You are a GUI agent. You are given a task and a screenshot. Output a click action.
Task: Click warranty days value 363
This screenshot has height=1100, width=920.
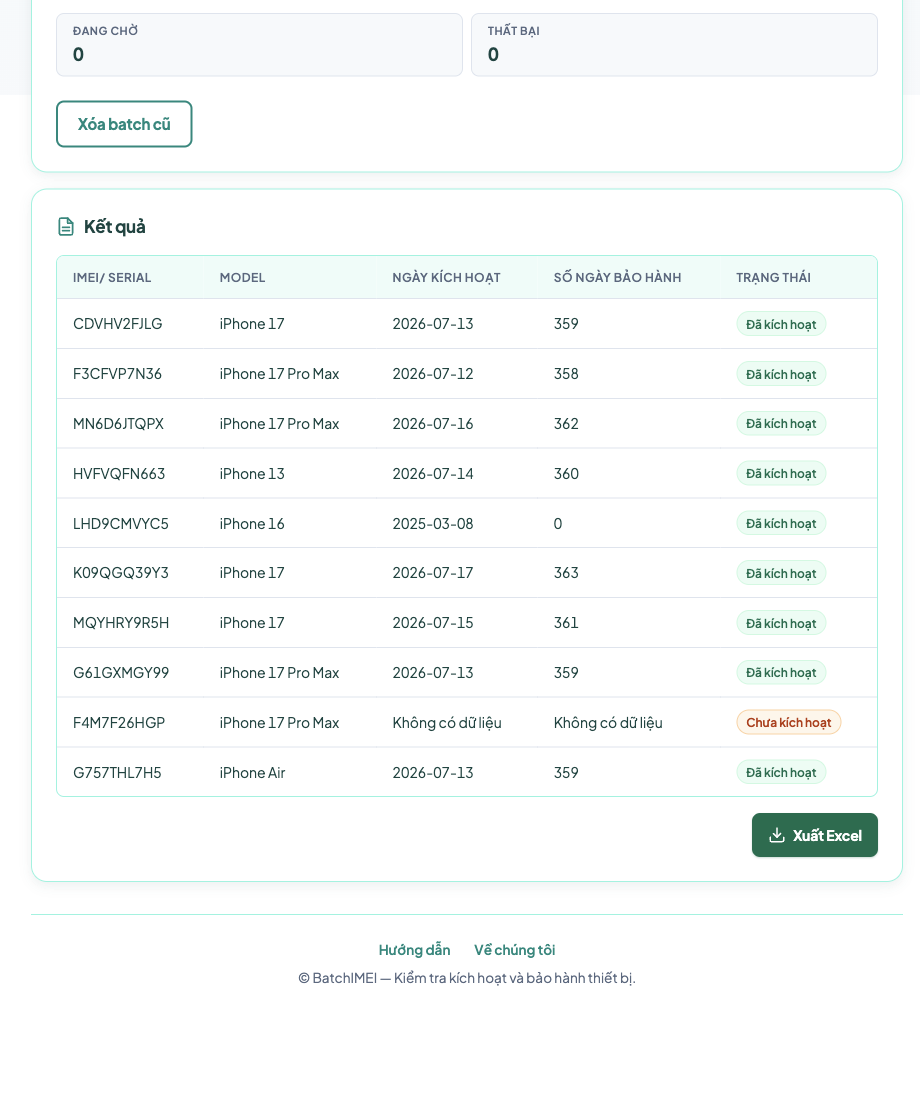point(566,572)
